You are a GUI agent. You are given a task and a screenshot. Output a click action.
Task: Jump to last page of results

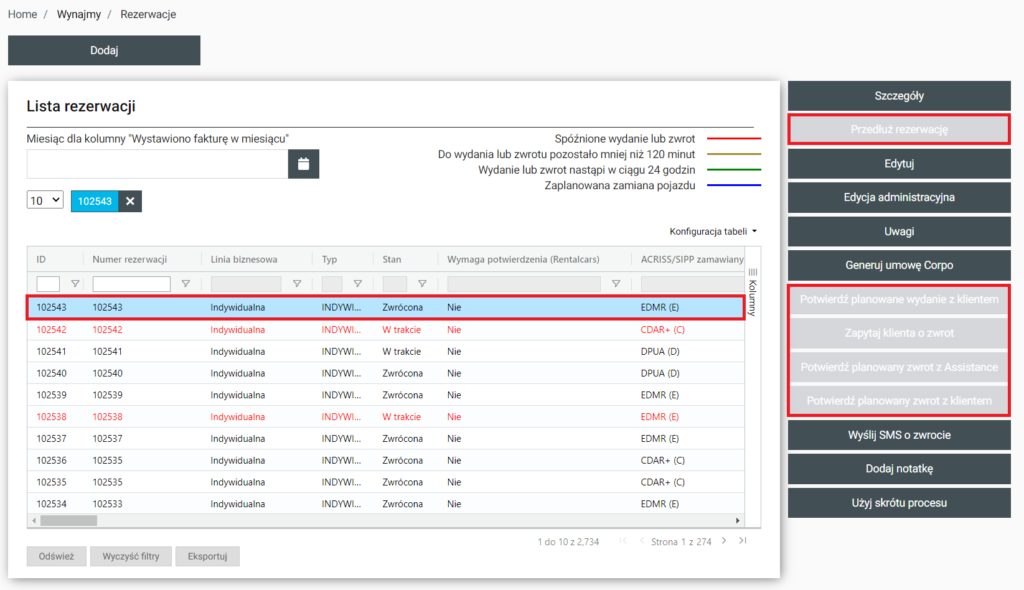(x=742, y=541)
